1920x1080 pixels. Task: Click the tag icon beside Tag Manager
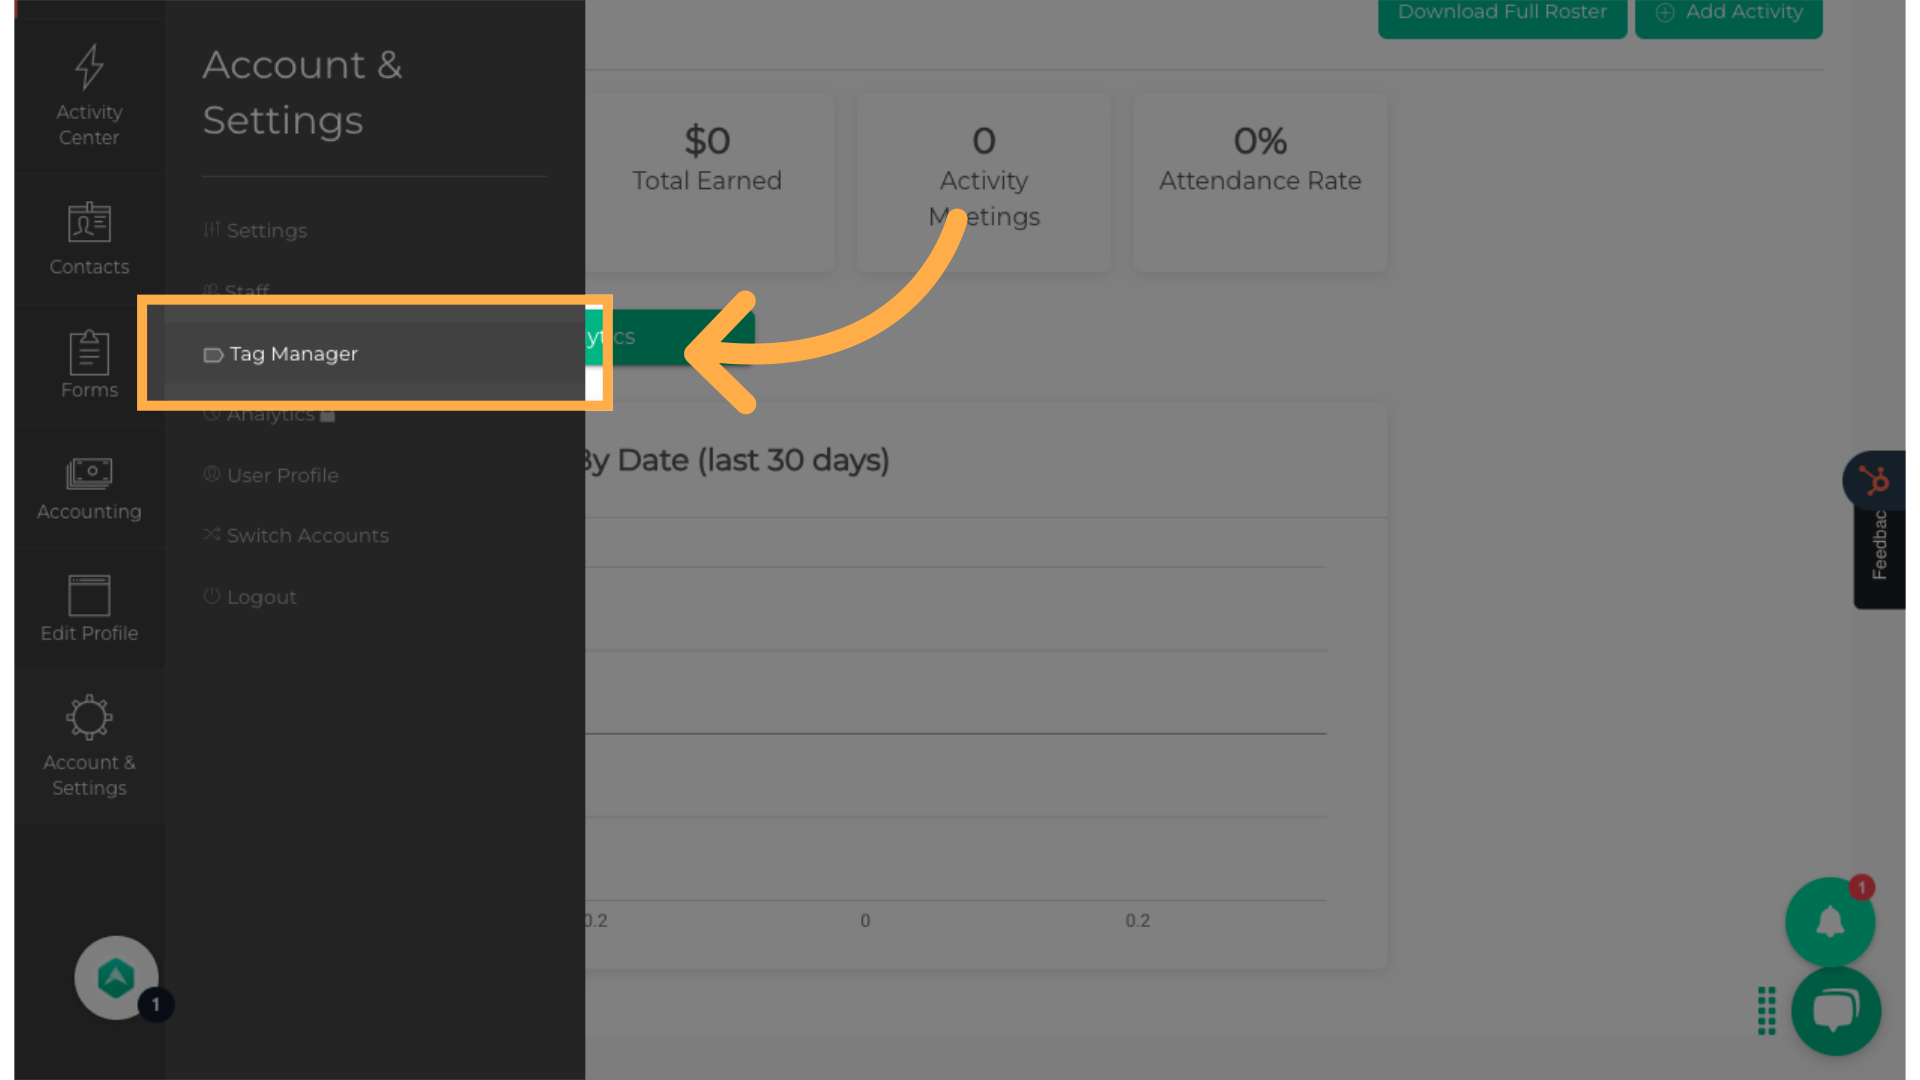click(x=213, y=355)
